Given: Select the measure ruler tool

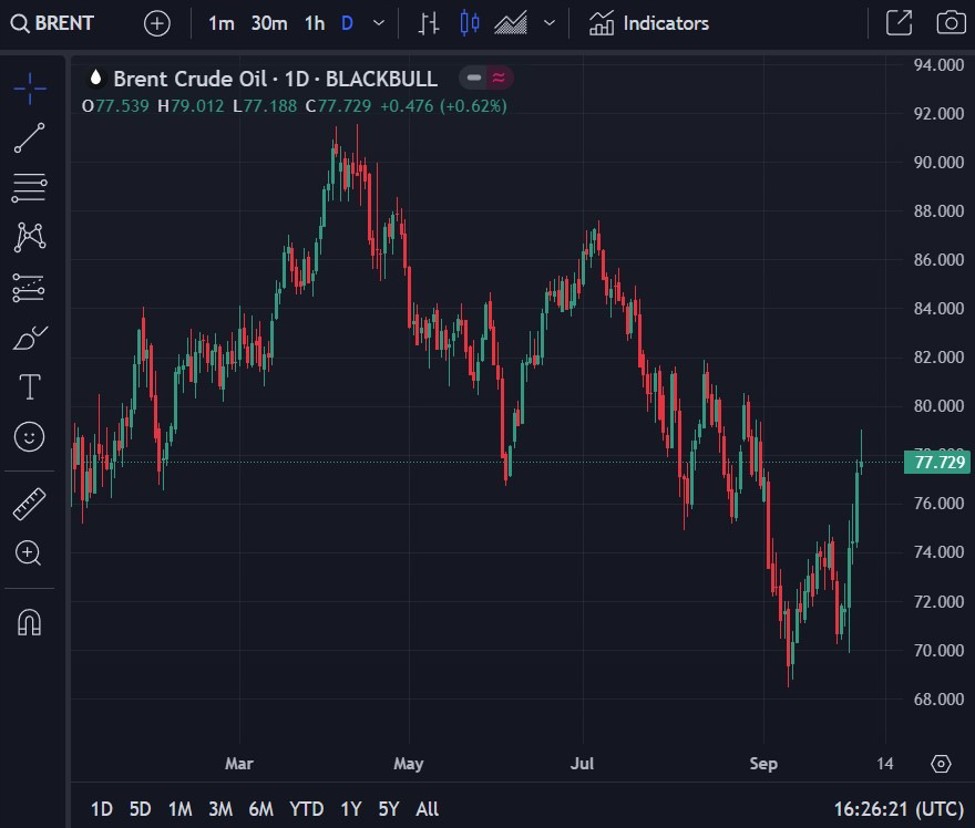Looking at the screenshot, I should 28,503.
